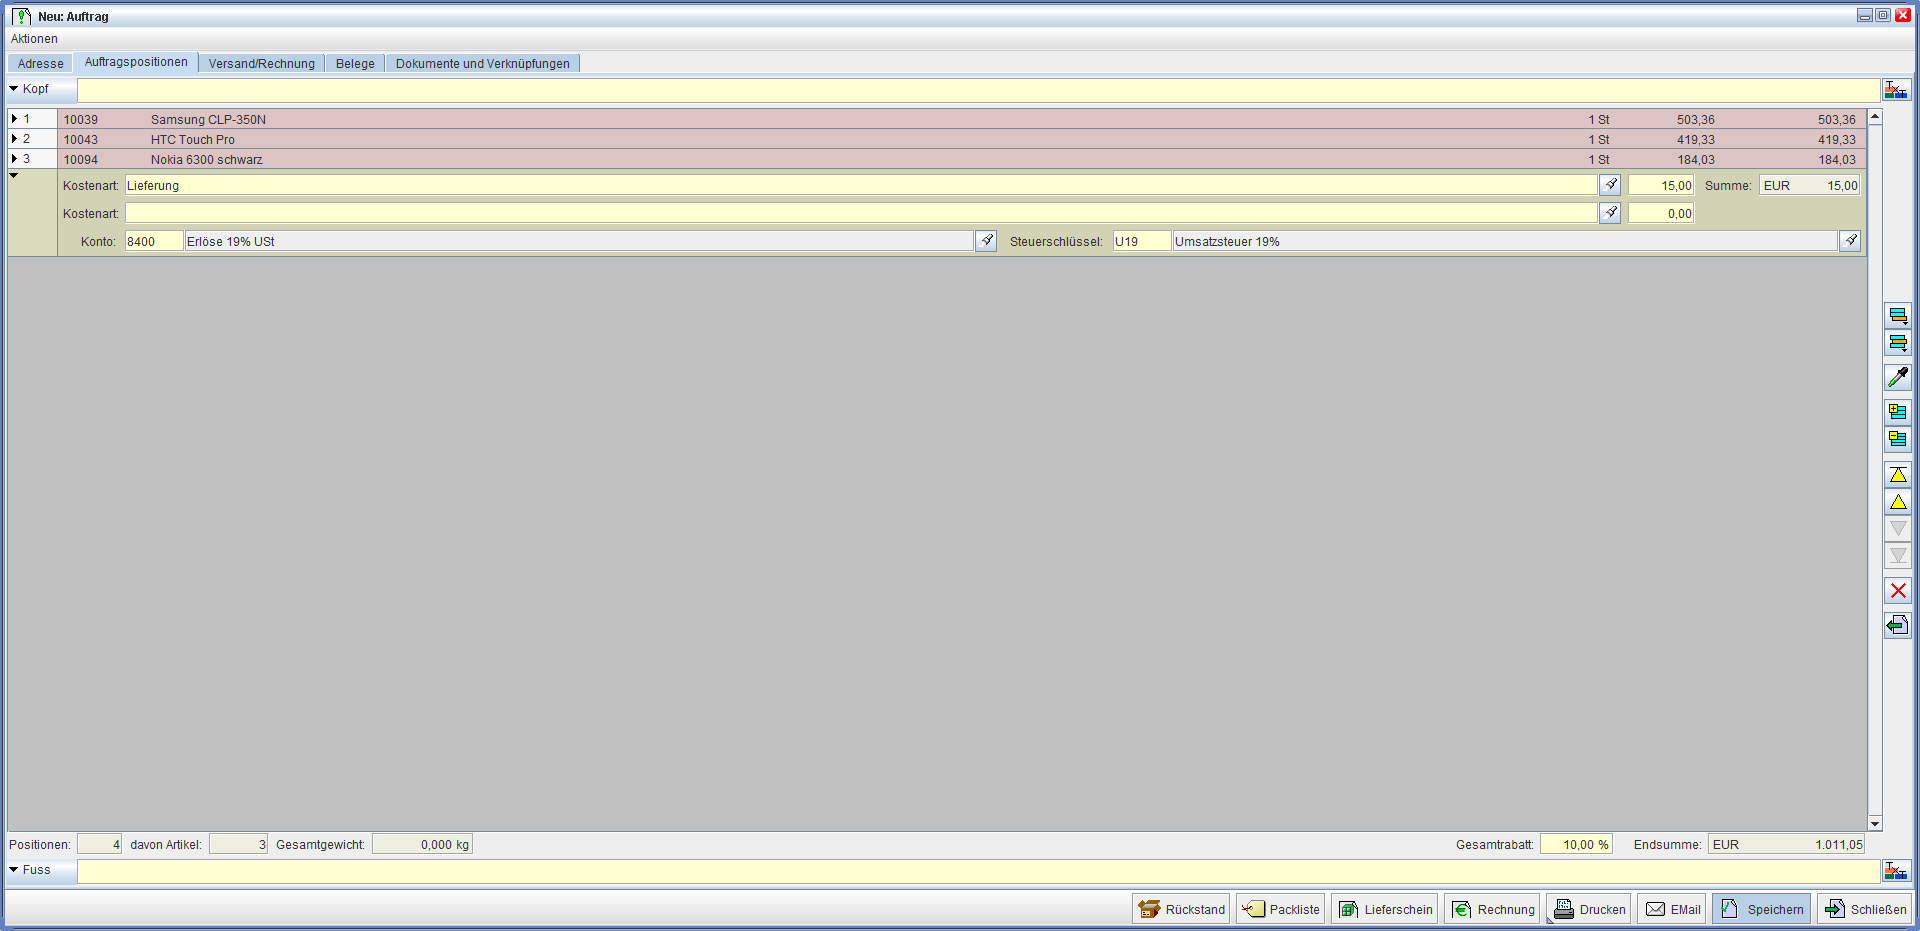
Task: Switch to the Versand/Rechnung tab
Action: (261, 64)
